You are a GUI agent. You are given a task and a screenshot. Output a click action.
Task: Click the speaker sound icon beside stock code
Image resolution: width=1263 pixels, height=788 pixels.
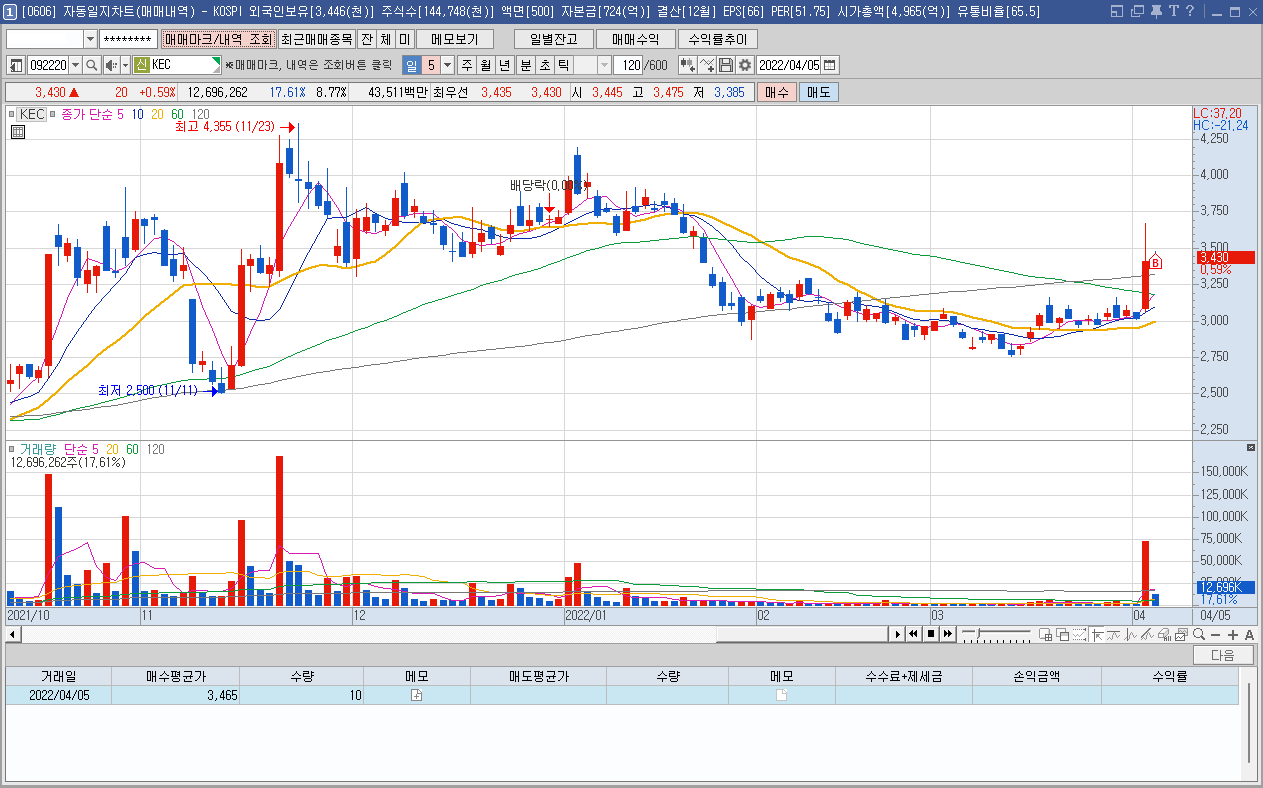111,65
